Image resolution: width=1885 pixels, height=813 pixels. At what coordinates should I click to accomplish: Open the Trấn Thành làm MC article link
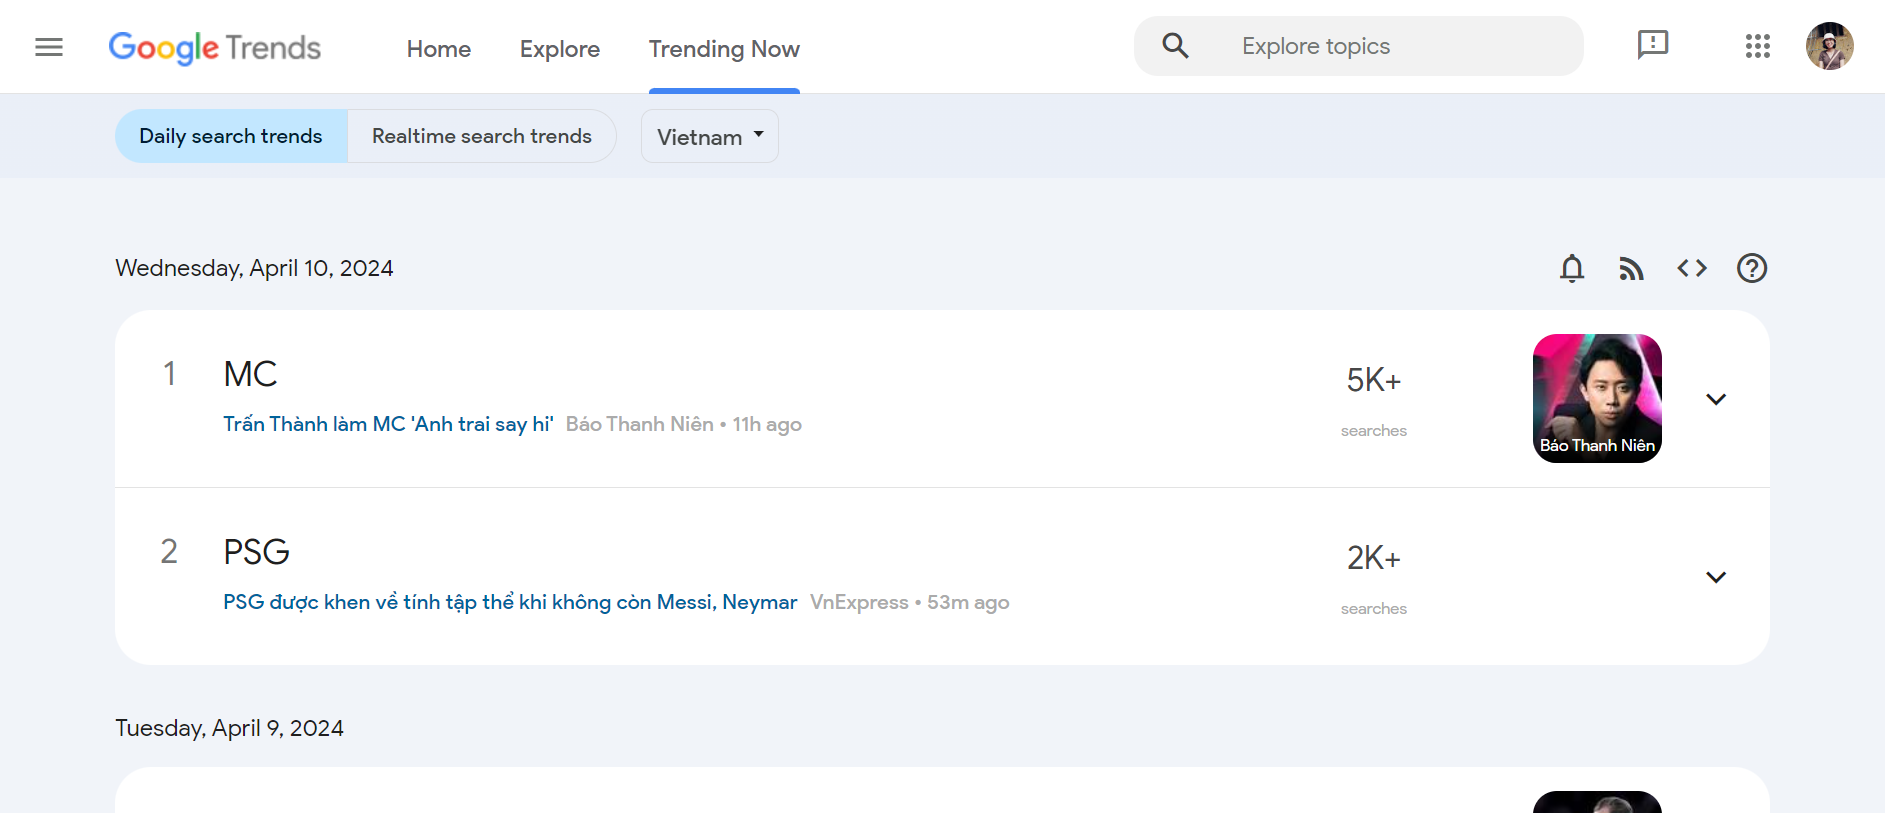(x=388, y=424)
